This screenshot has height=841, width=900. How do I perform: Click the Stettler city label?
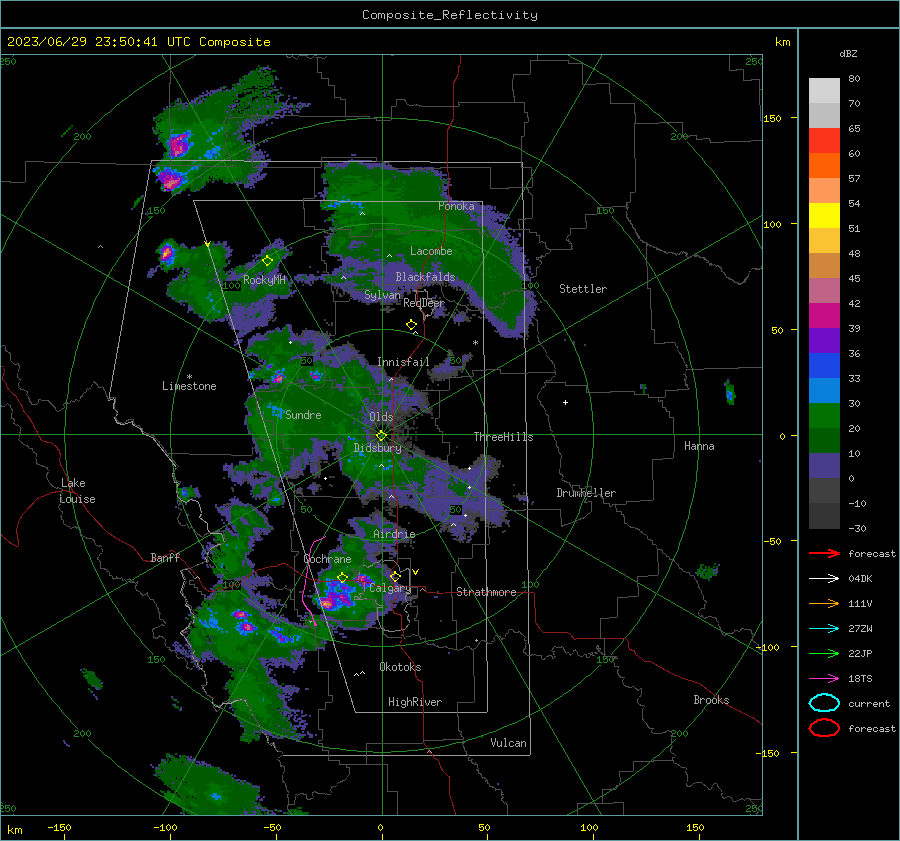tap(583, 289)
